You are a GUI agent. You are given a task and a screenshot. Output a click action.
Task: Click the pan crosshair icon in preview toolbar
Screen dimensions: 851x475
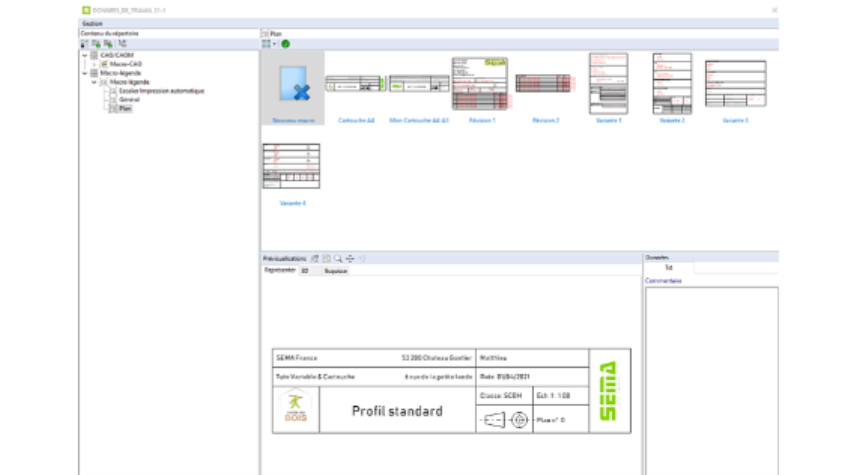pos(350,258)
